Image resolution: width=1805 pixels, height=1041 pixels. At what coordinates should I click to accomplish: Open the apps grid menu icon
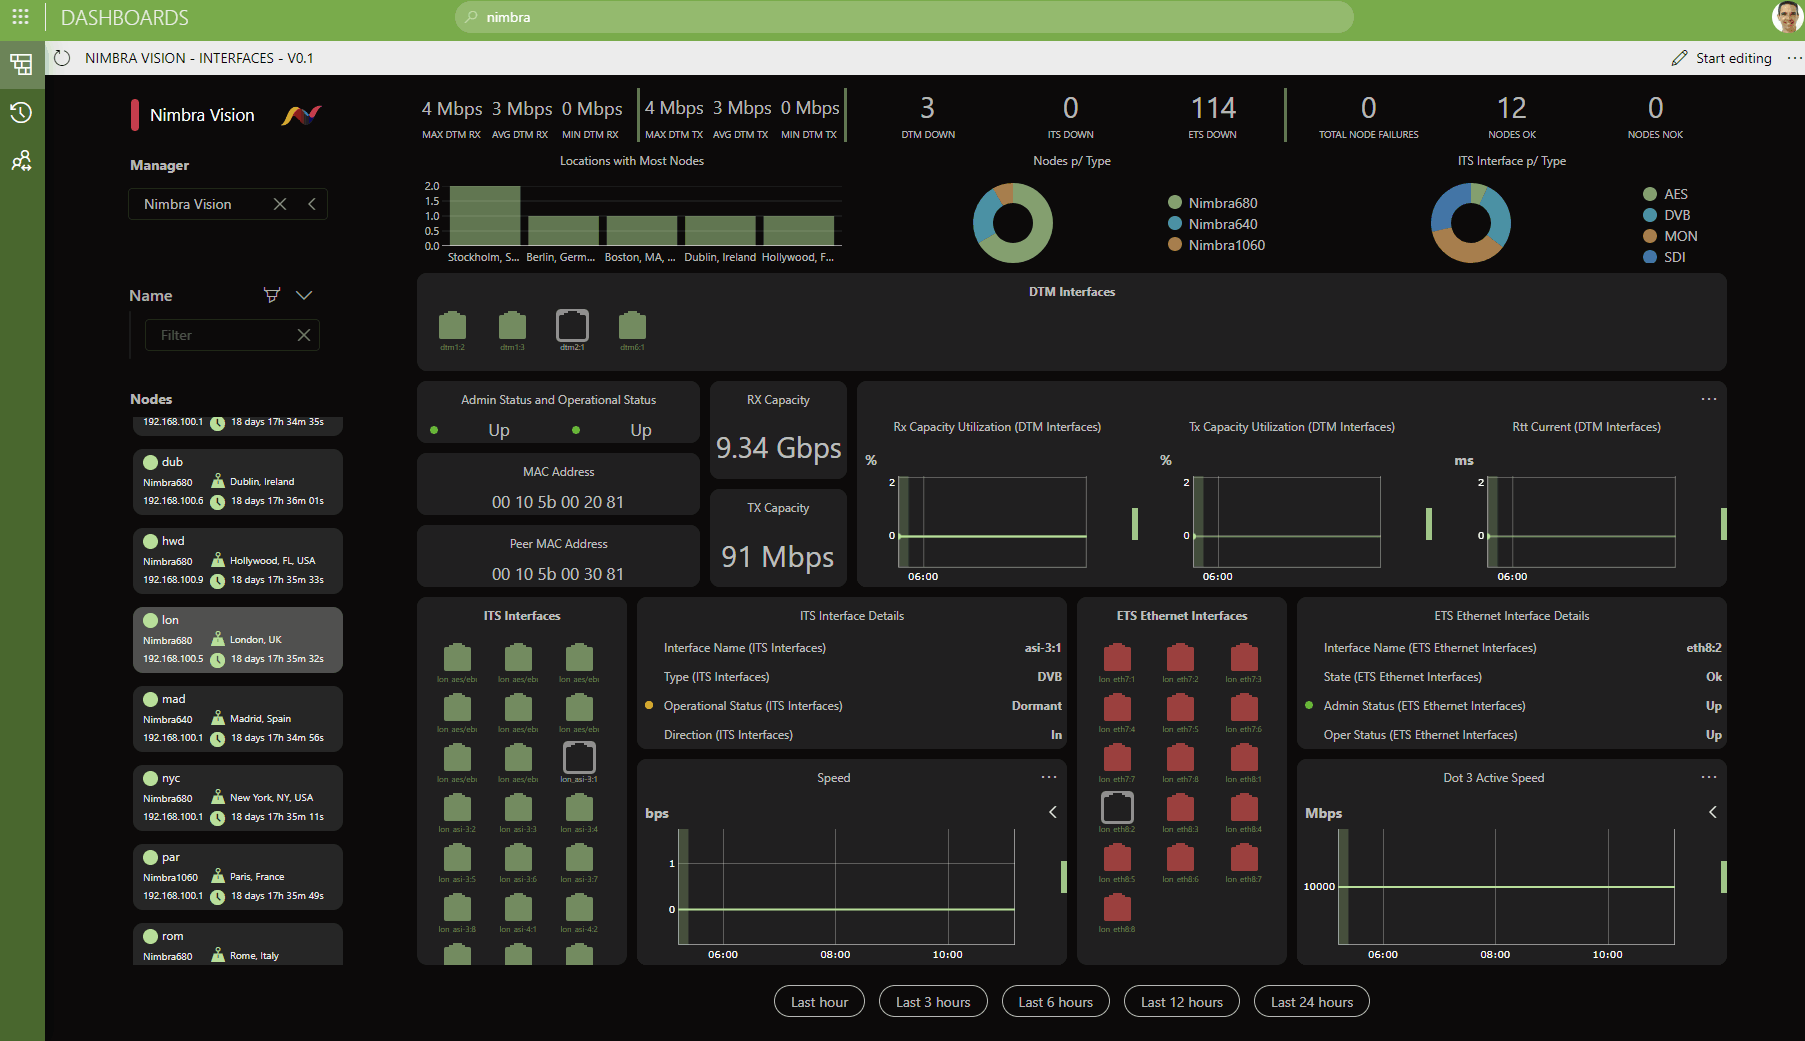pos(20,17)
